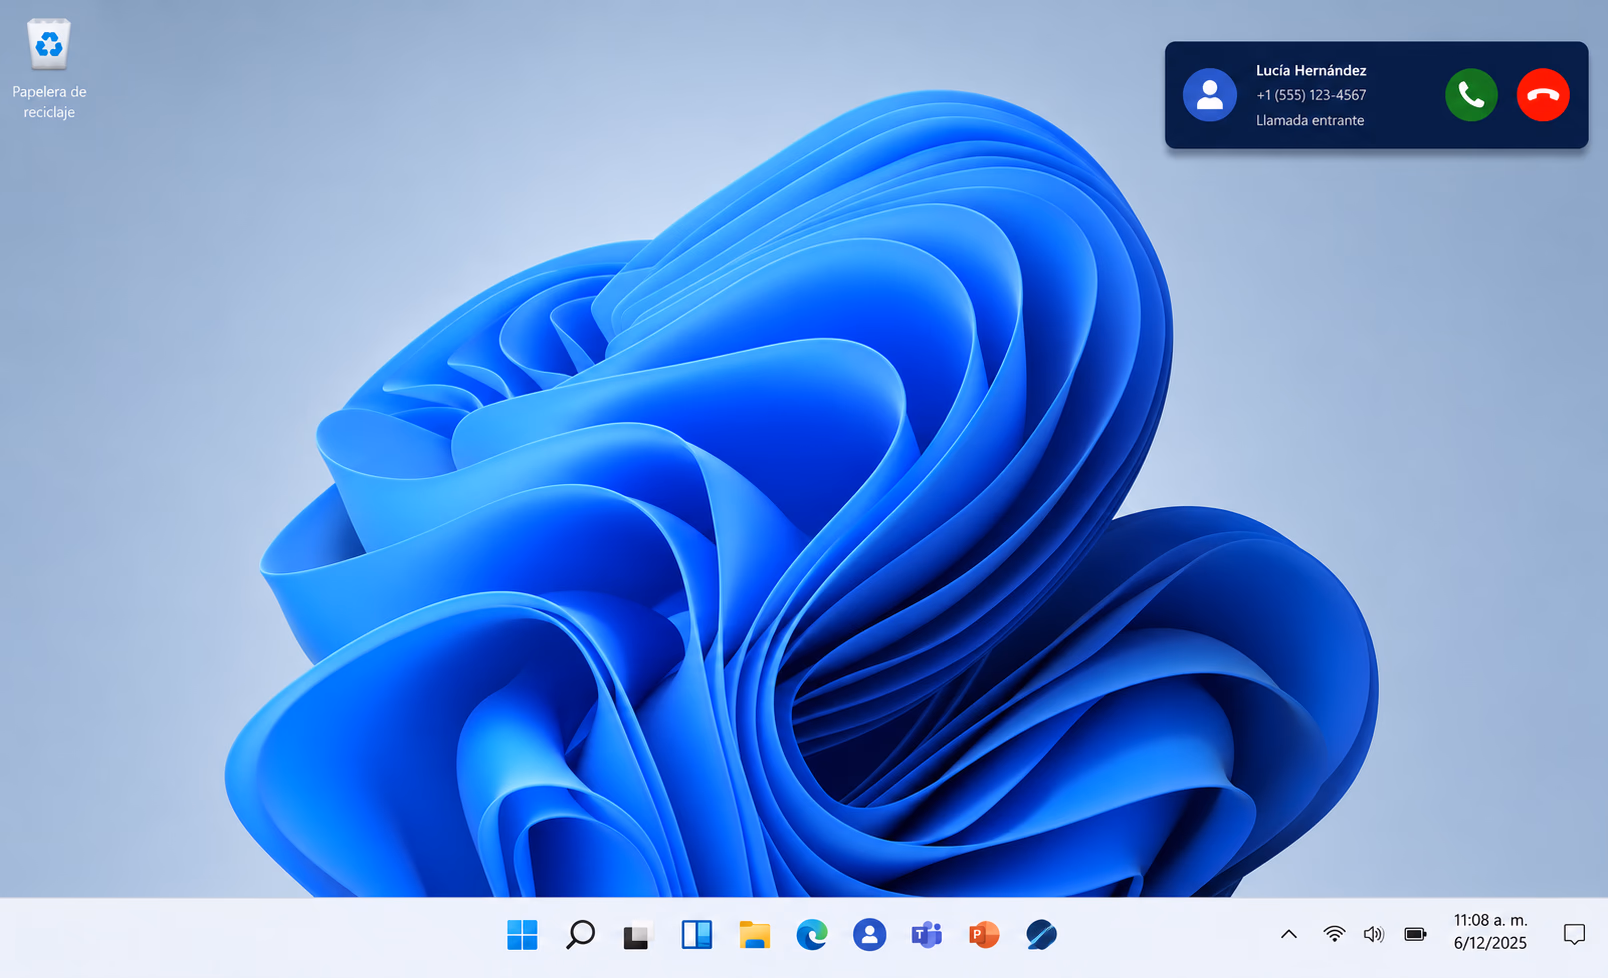Launch Microsoft Teams from taskbar

pos(927,935)
